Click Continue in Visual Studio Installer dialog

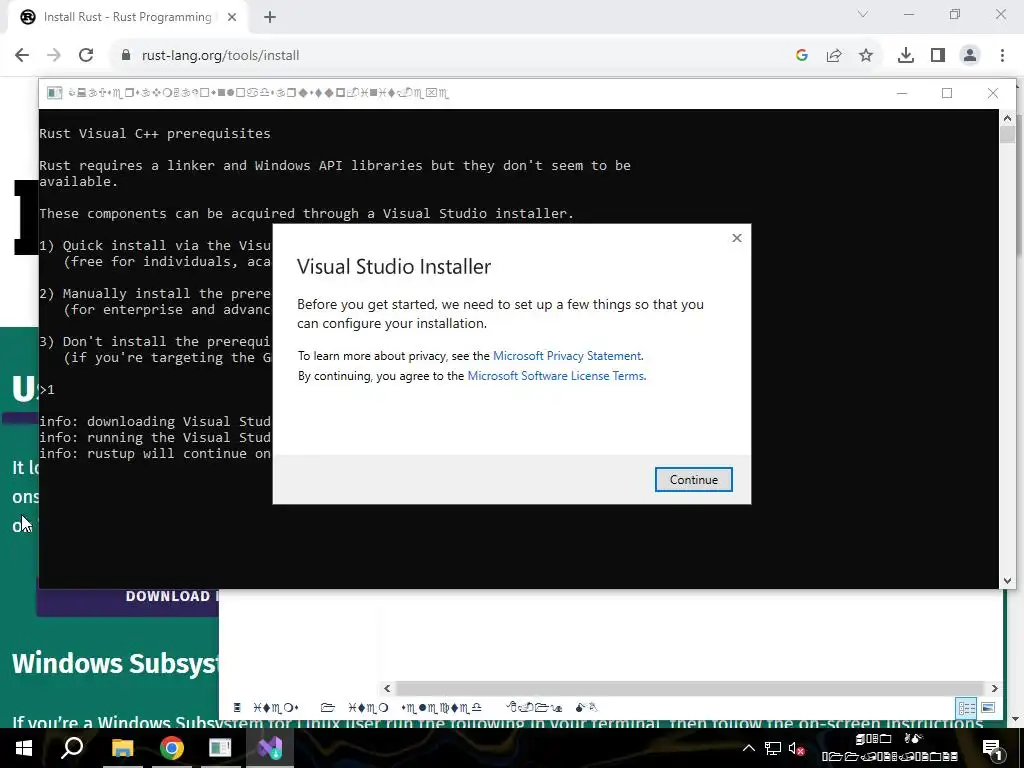pyautogui.click(x=694, y=479)
